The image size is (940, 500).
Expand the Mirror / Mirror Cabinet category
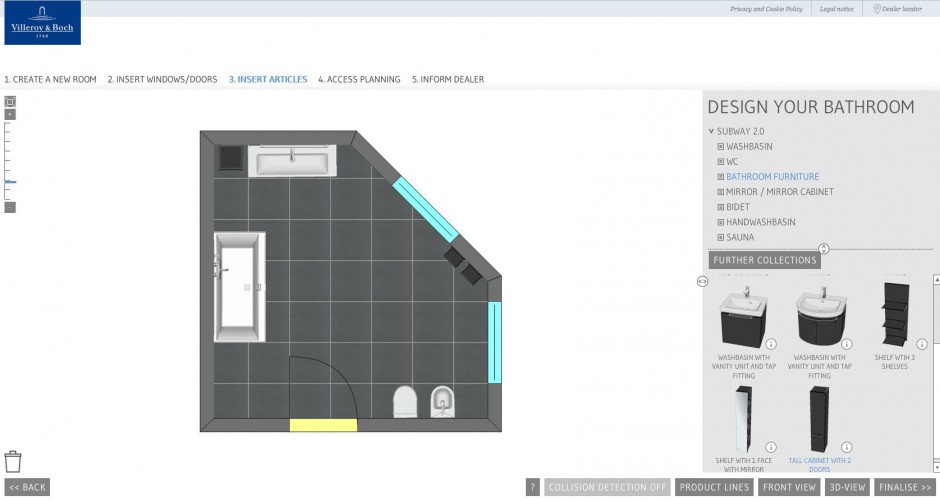coord(720,192)
